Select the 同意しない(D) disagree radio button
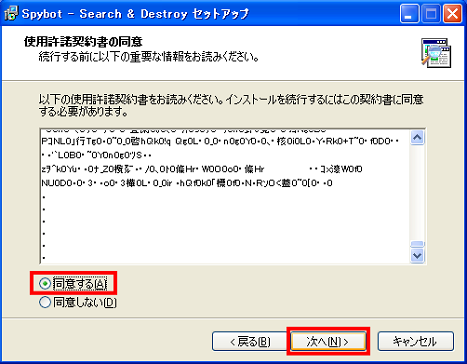 45,302
